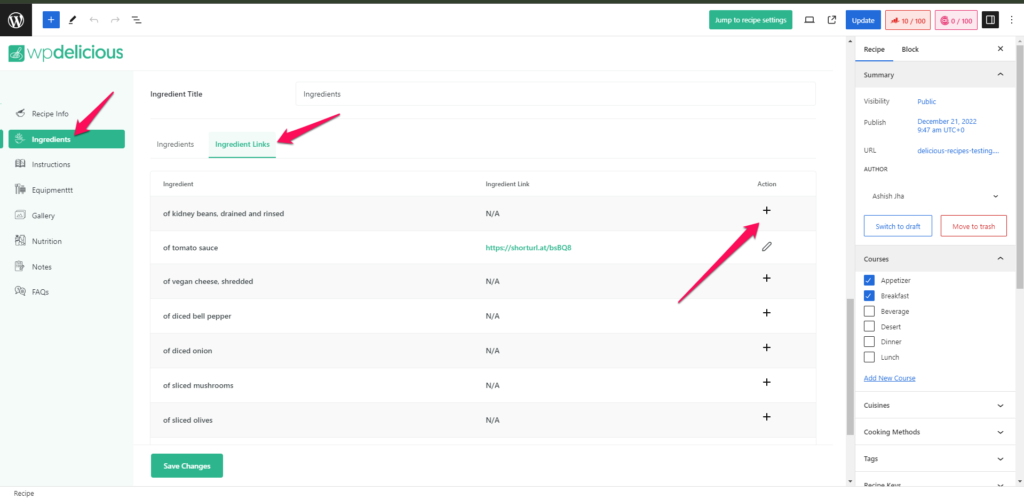Check the Dinner course checkbox
This screenshot has height=499, width=1024.
tap(869, 342)
